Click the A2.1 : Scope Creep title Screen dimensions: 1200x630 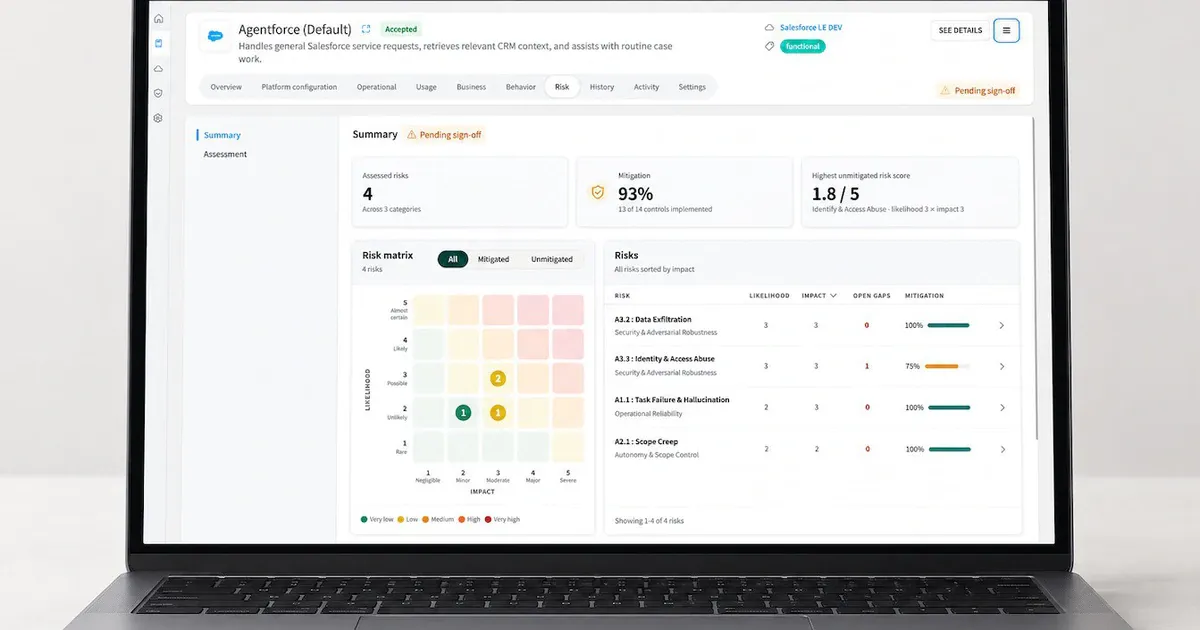(x=646, y=442)
